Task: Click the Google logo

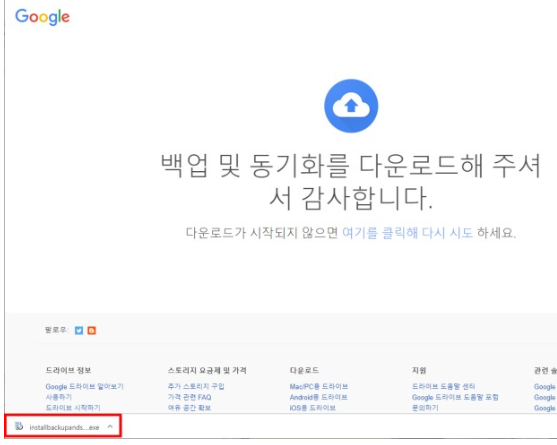Action: pos(42,17)
